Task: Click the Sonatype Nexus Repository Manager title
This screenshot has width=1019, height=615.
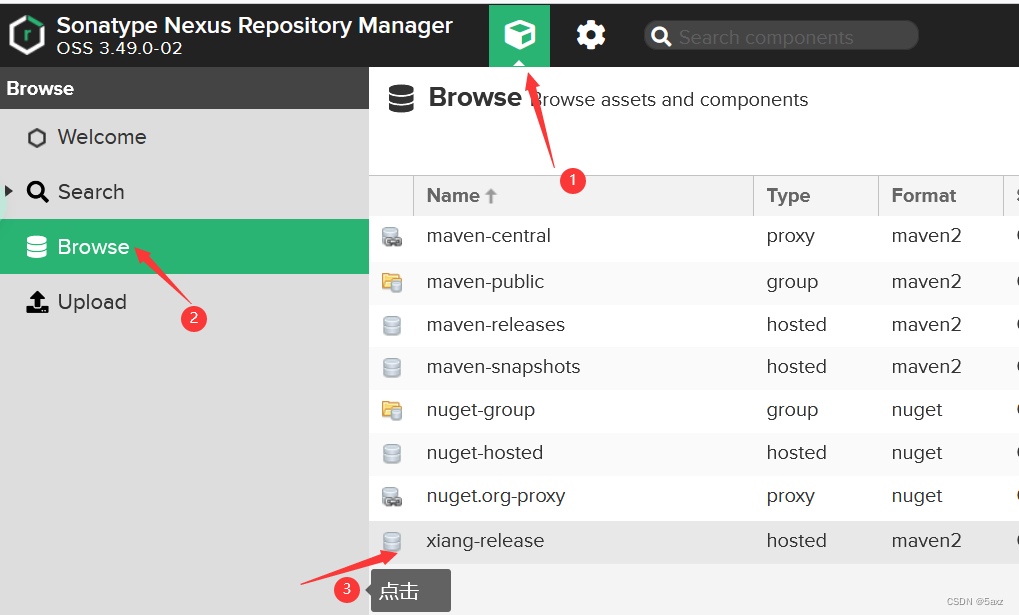Action: [254, 25]
